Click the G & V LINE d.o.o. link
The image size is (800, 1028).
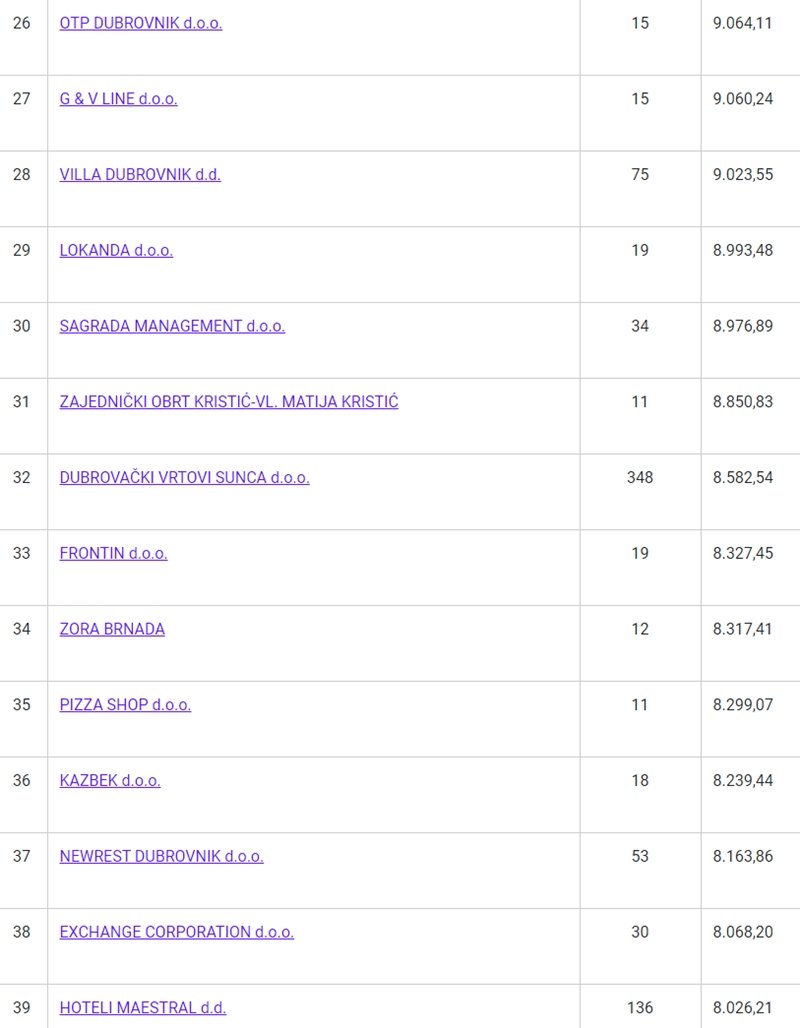(118, 99)
